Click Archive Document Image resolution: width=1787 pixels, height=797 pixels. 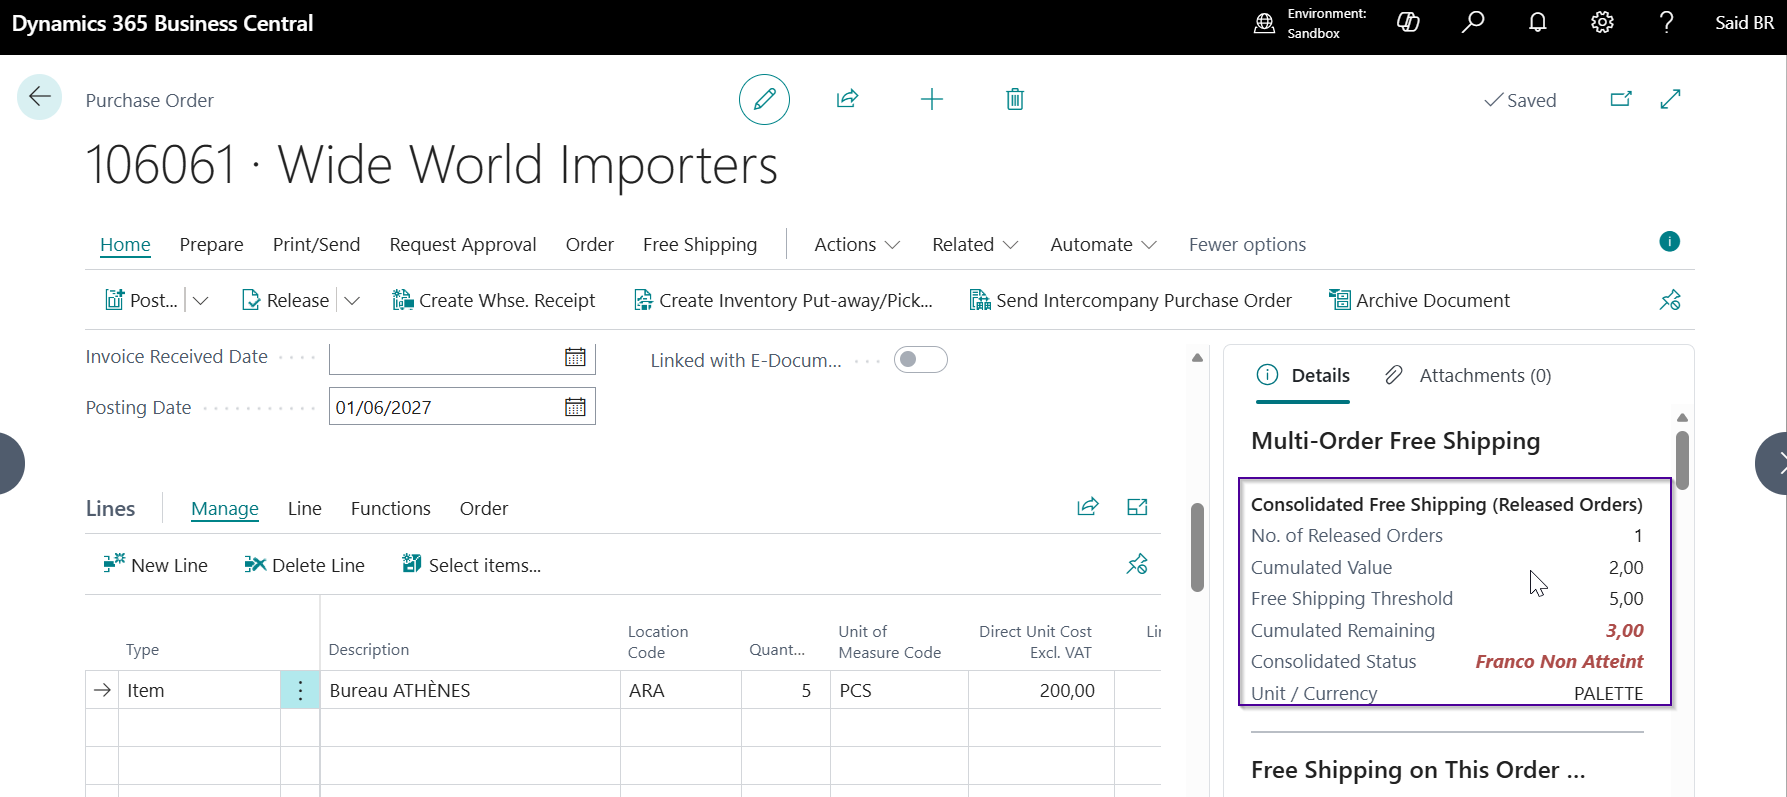coord(1419,300)
